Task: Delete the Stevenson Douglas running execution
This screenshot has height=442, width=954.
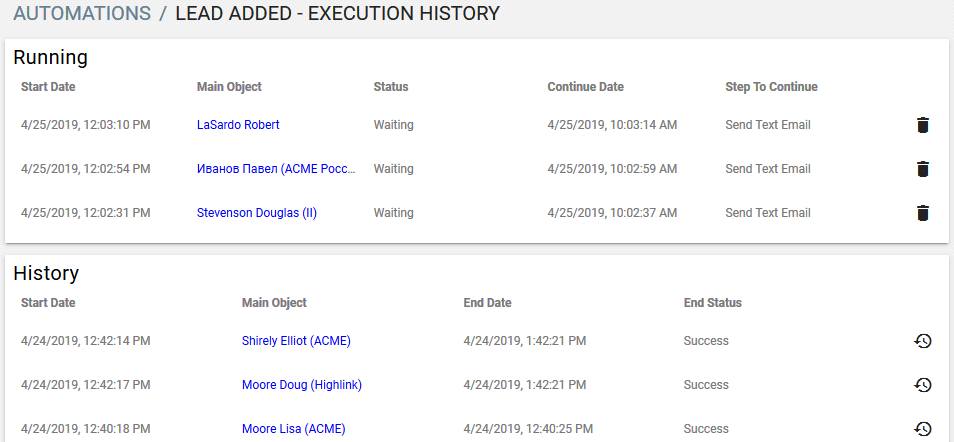Action: coord(923,213)
